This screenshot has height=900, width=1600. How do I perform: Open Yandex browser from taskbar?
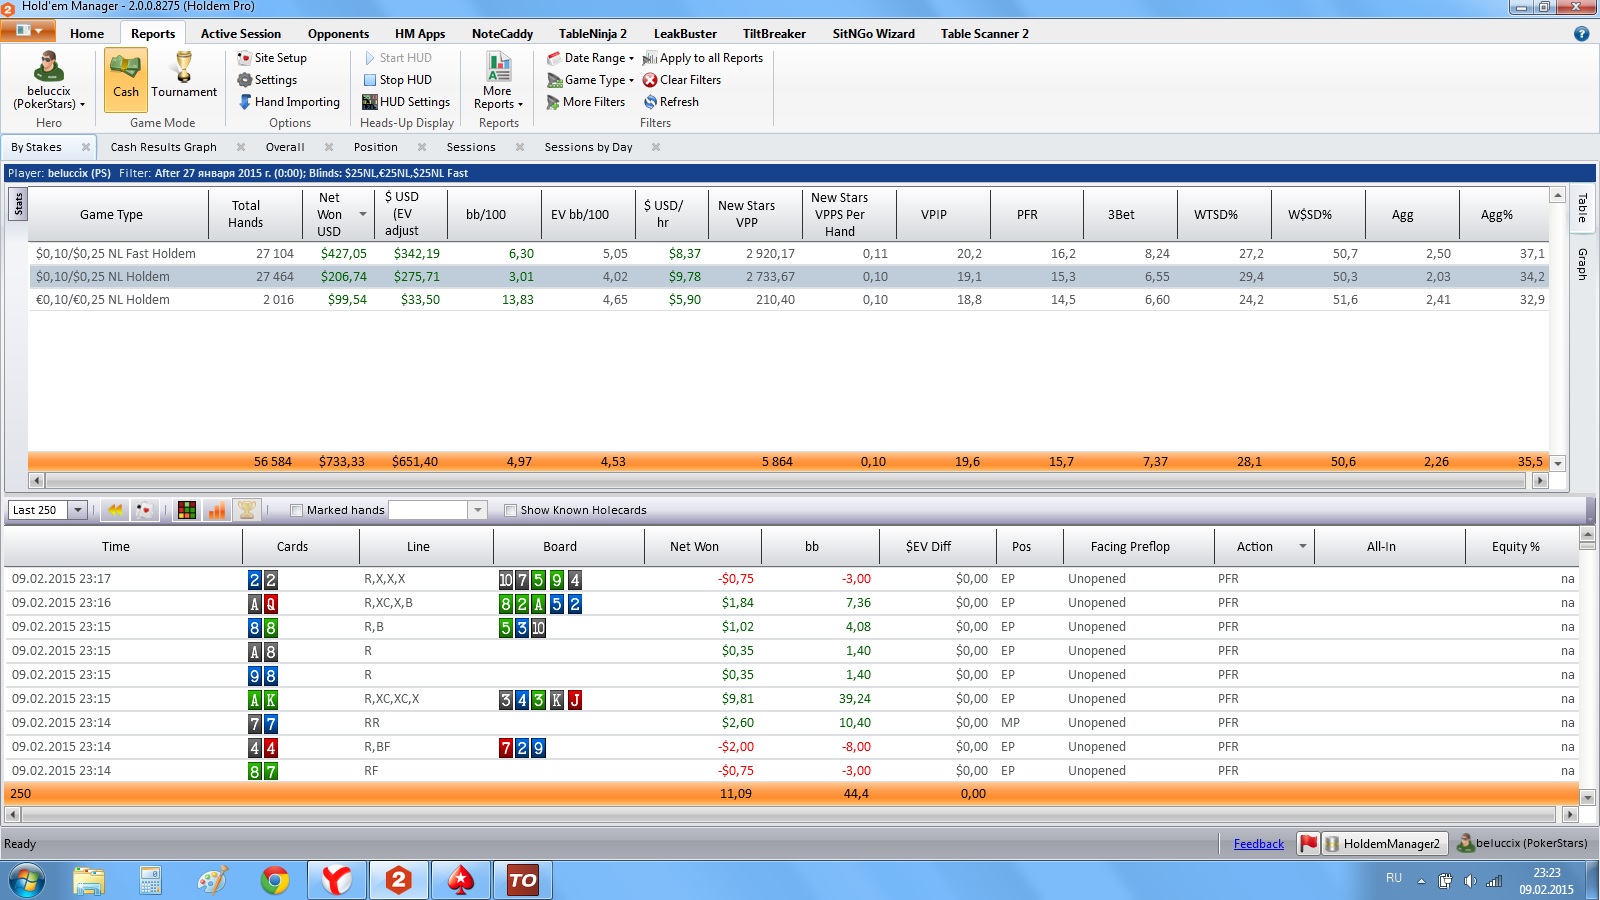click(x=336, y=880)
